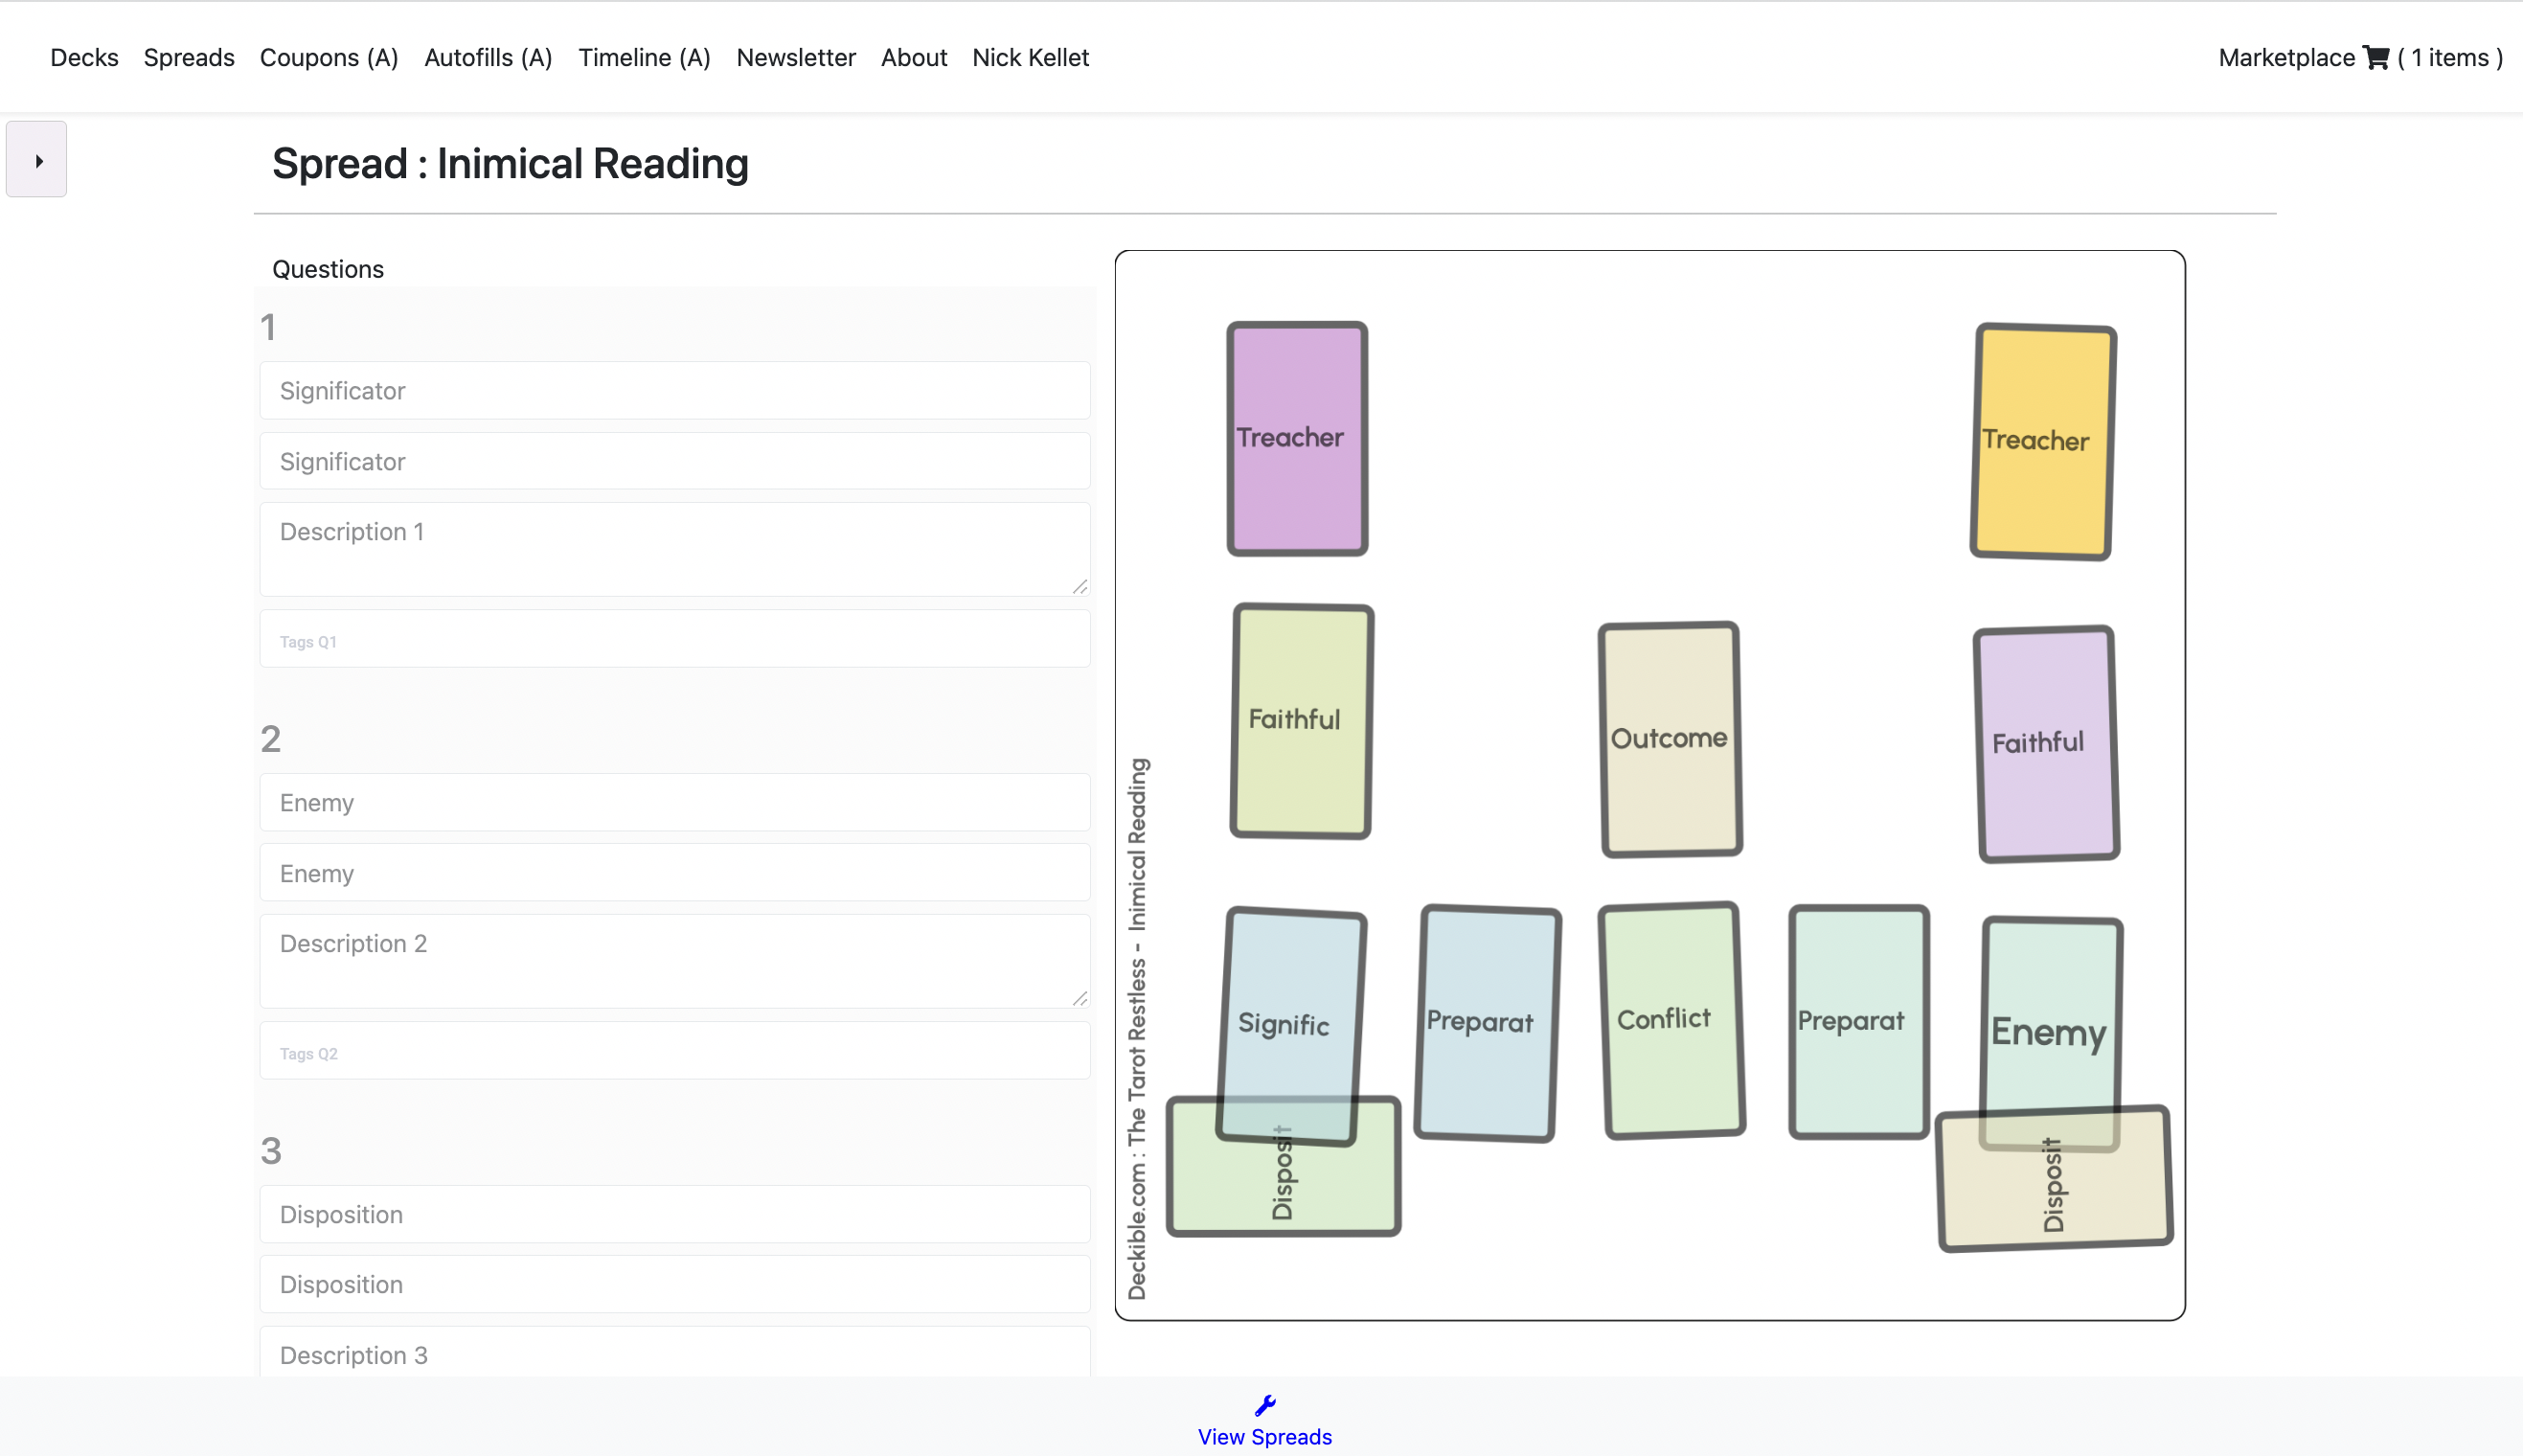2523x1456 pixels.
Task: Select the yellow Treacher card
Action: (x=2042, y=441)
